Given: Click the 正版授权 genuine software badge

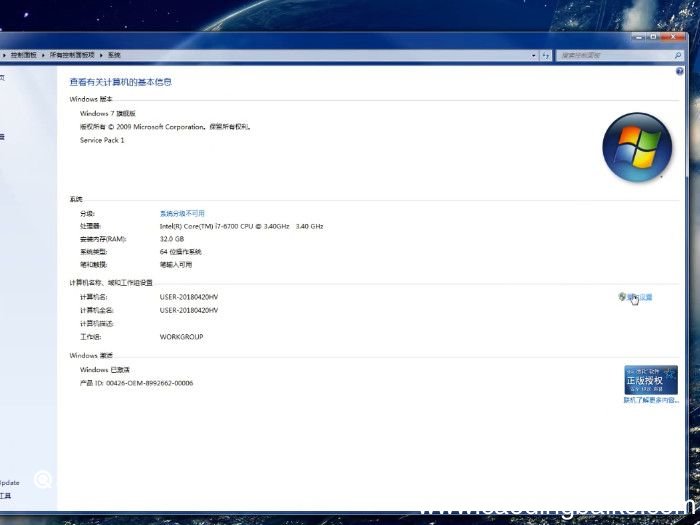Looking at the screenshot, I should 651,379.
